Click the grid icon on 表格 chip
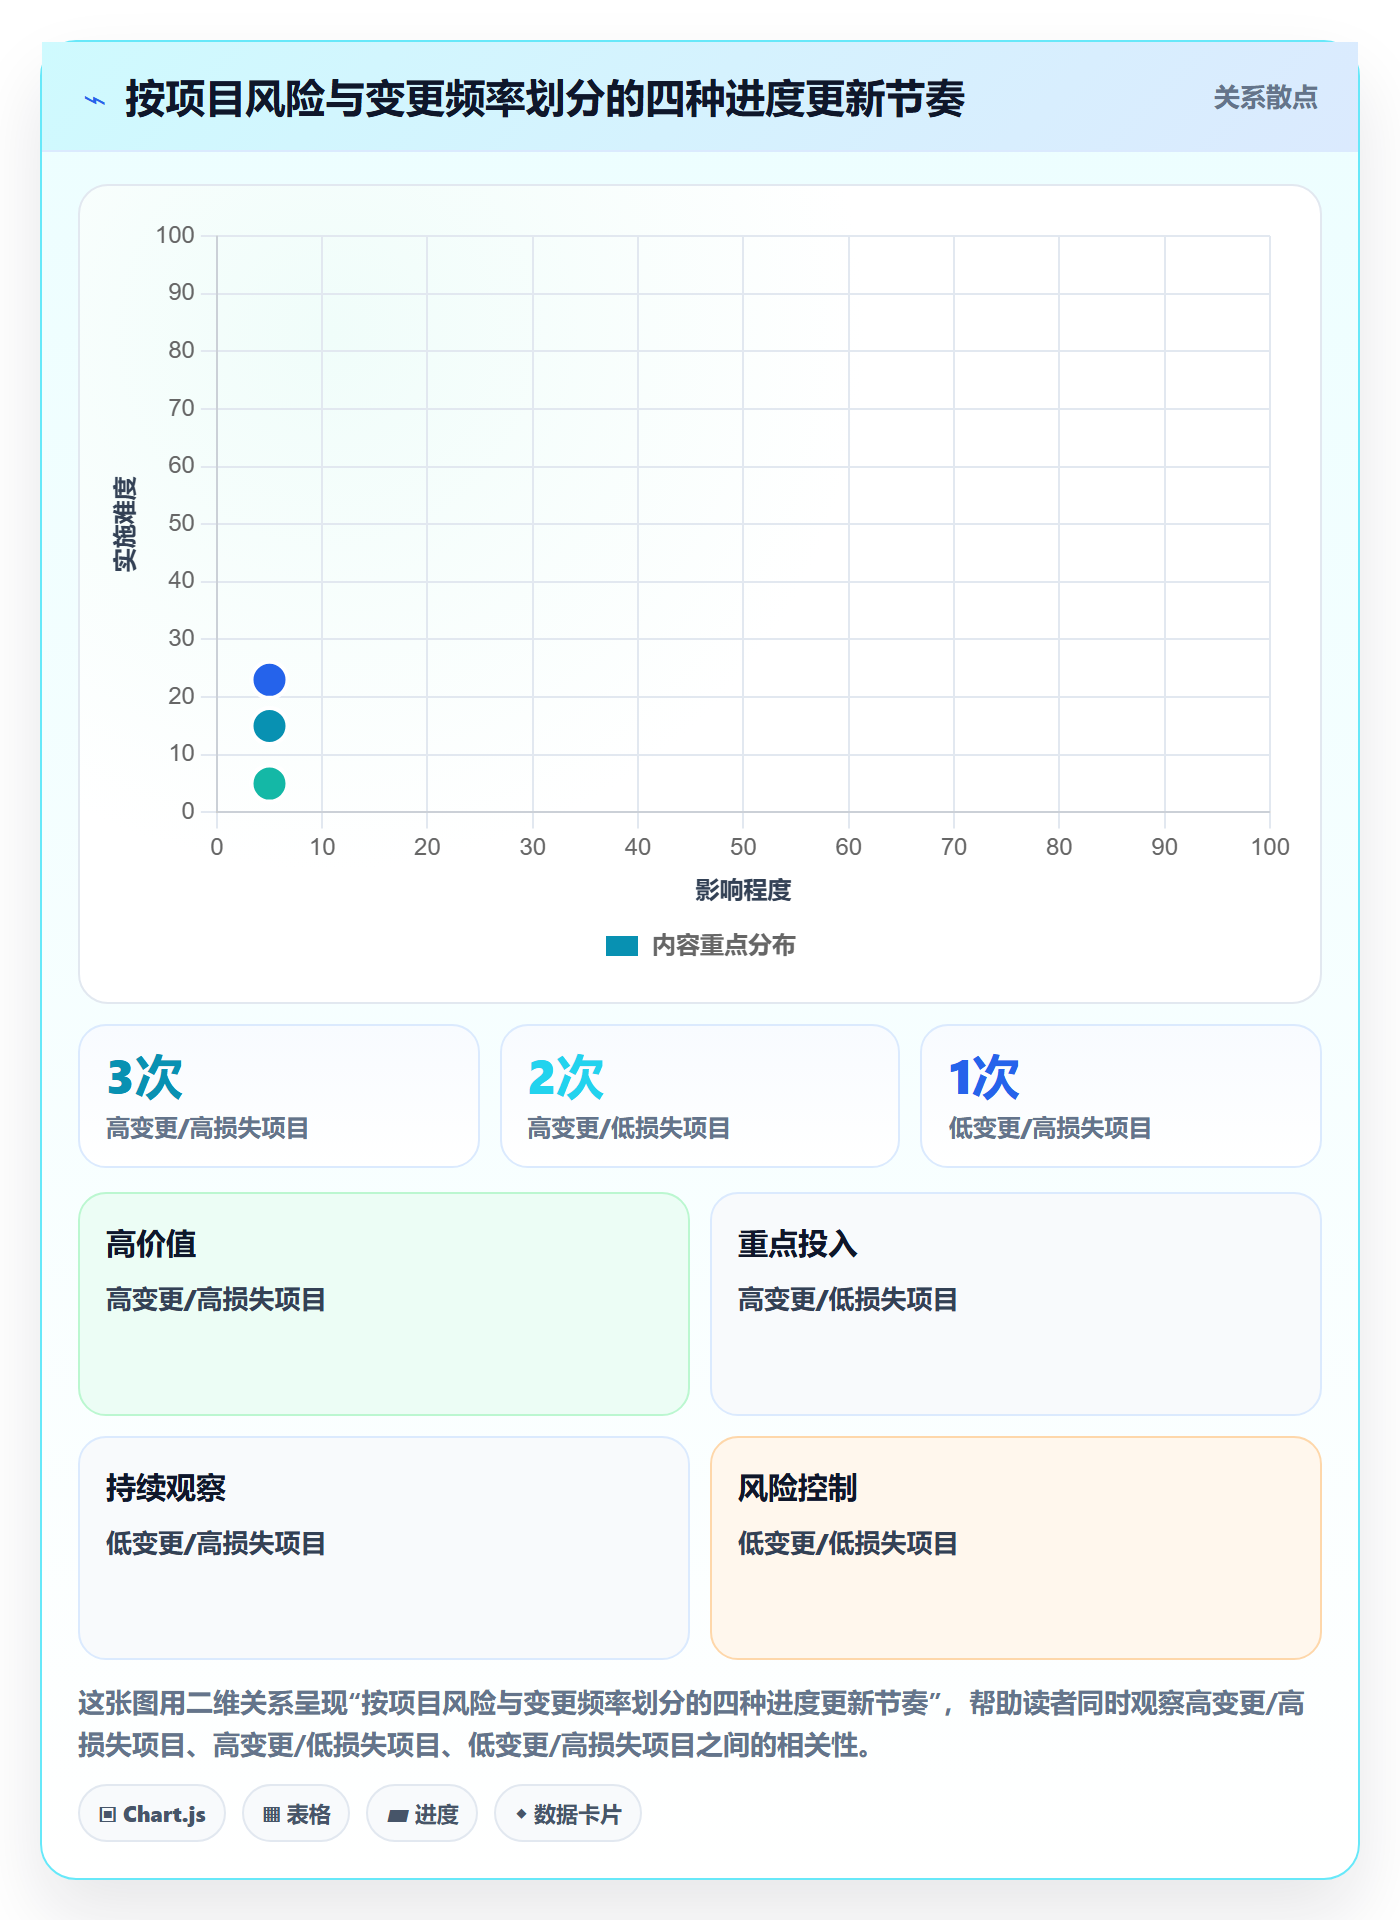The image size is (1400, 1920). (x=271, y=1815)
